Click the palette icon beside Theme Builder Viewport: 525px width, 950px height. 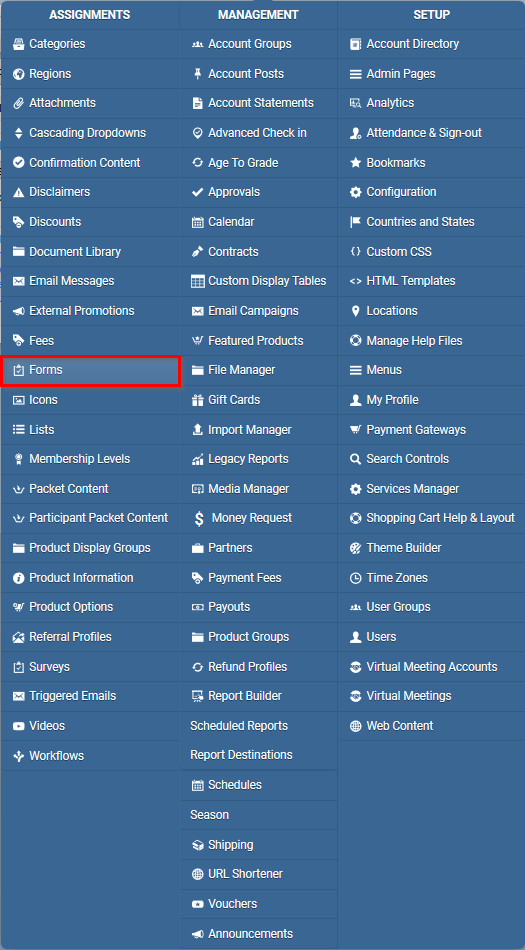[355, 548]
